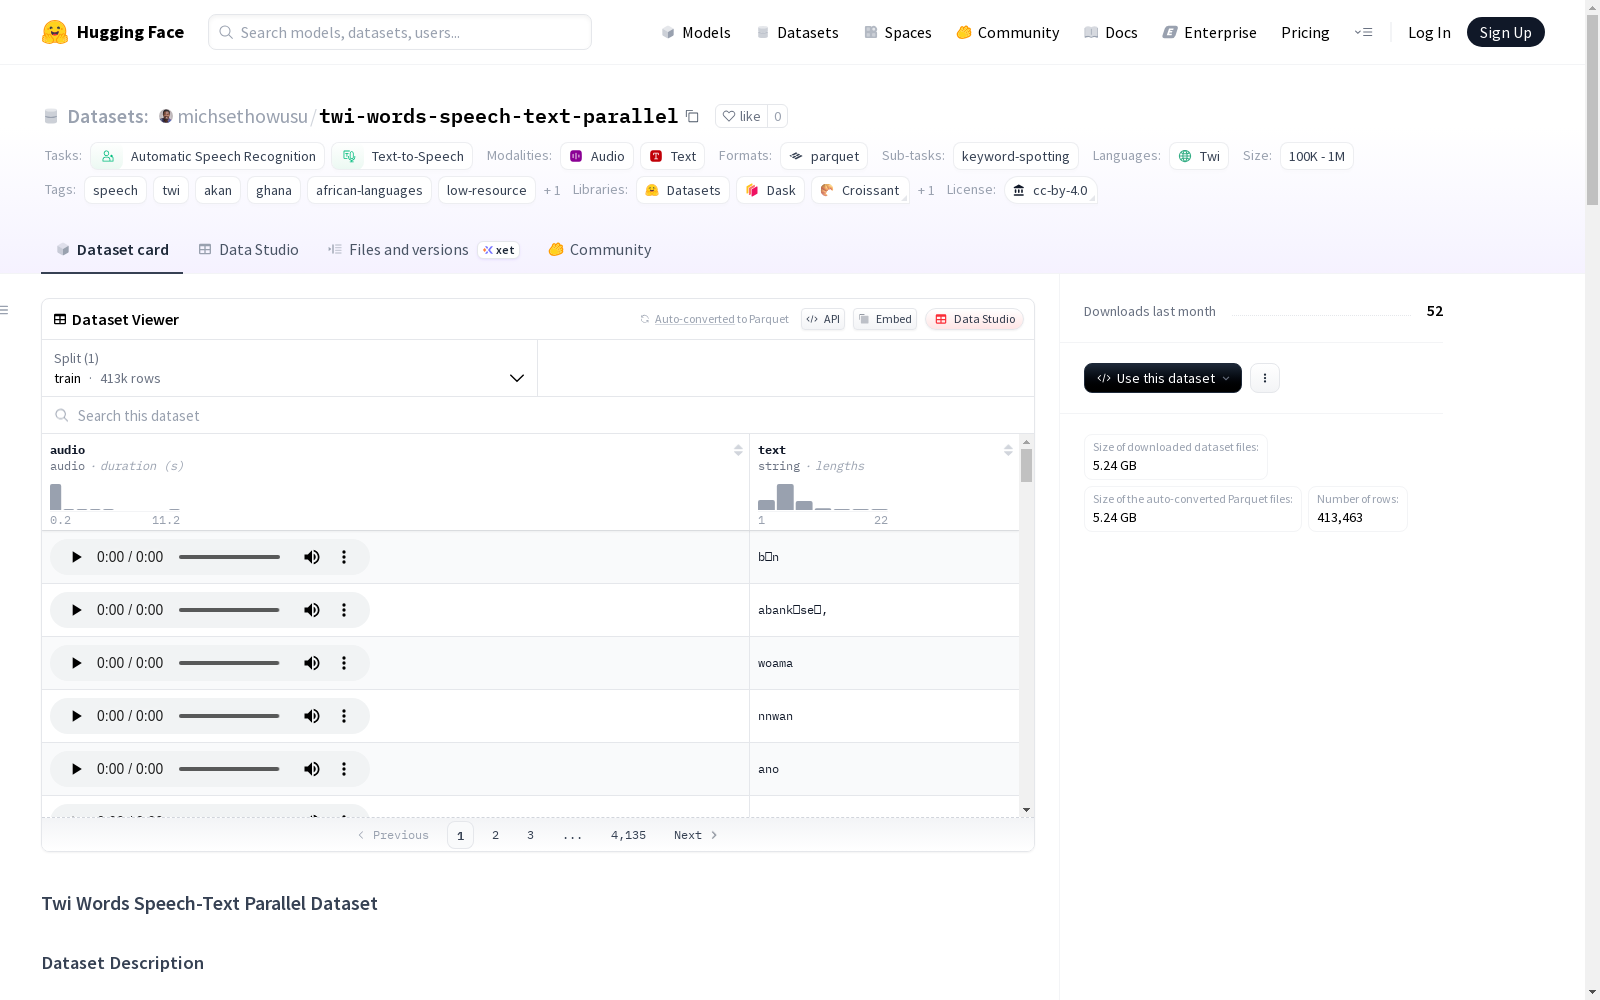Viewport: 1600px width, 1000px height.
Task: Play audio for the abank?se? row
Action: tap(76, 610)
